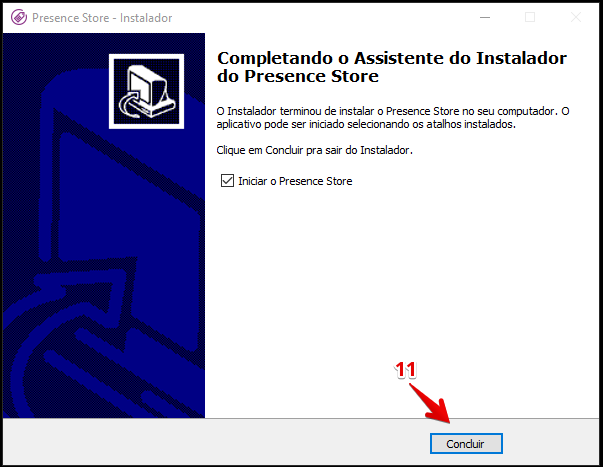Click the "Clique em Concluir pra sair" instruction text
Viewport: 603px width, 467px height.
(x=314, y=150)
